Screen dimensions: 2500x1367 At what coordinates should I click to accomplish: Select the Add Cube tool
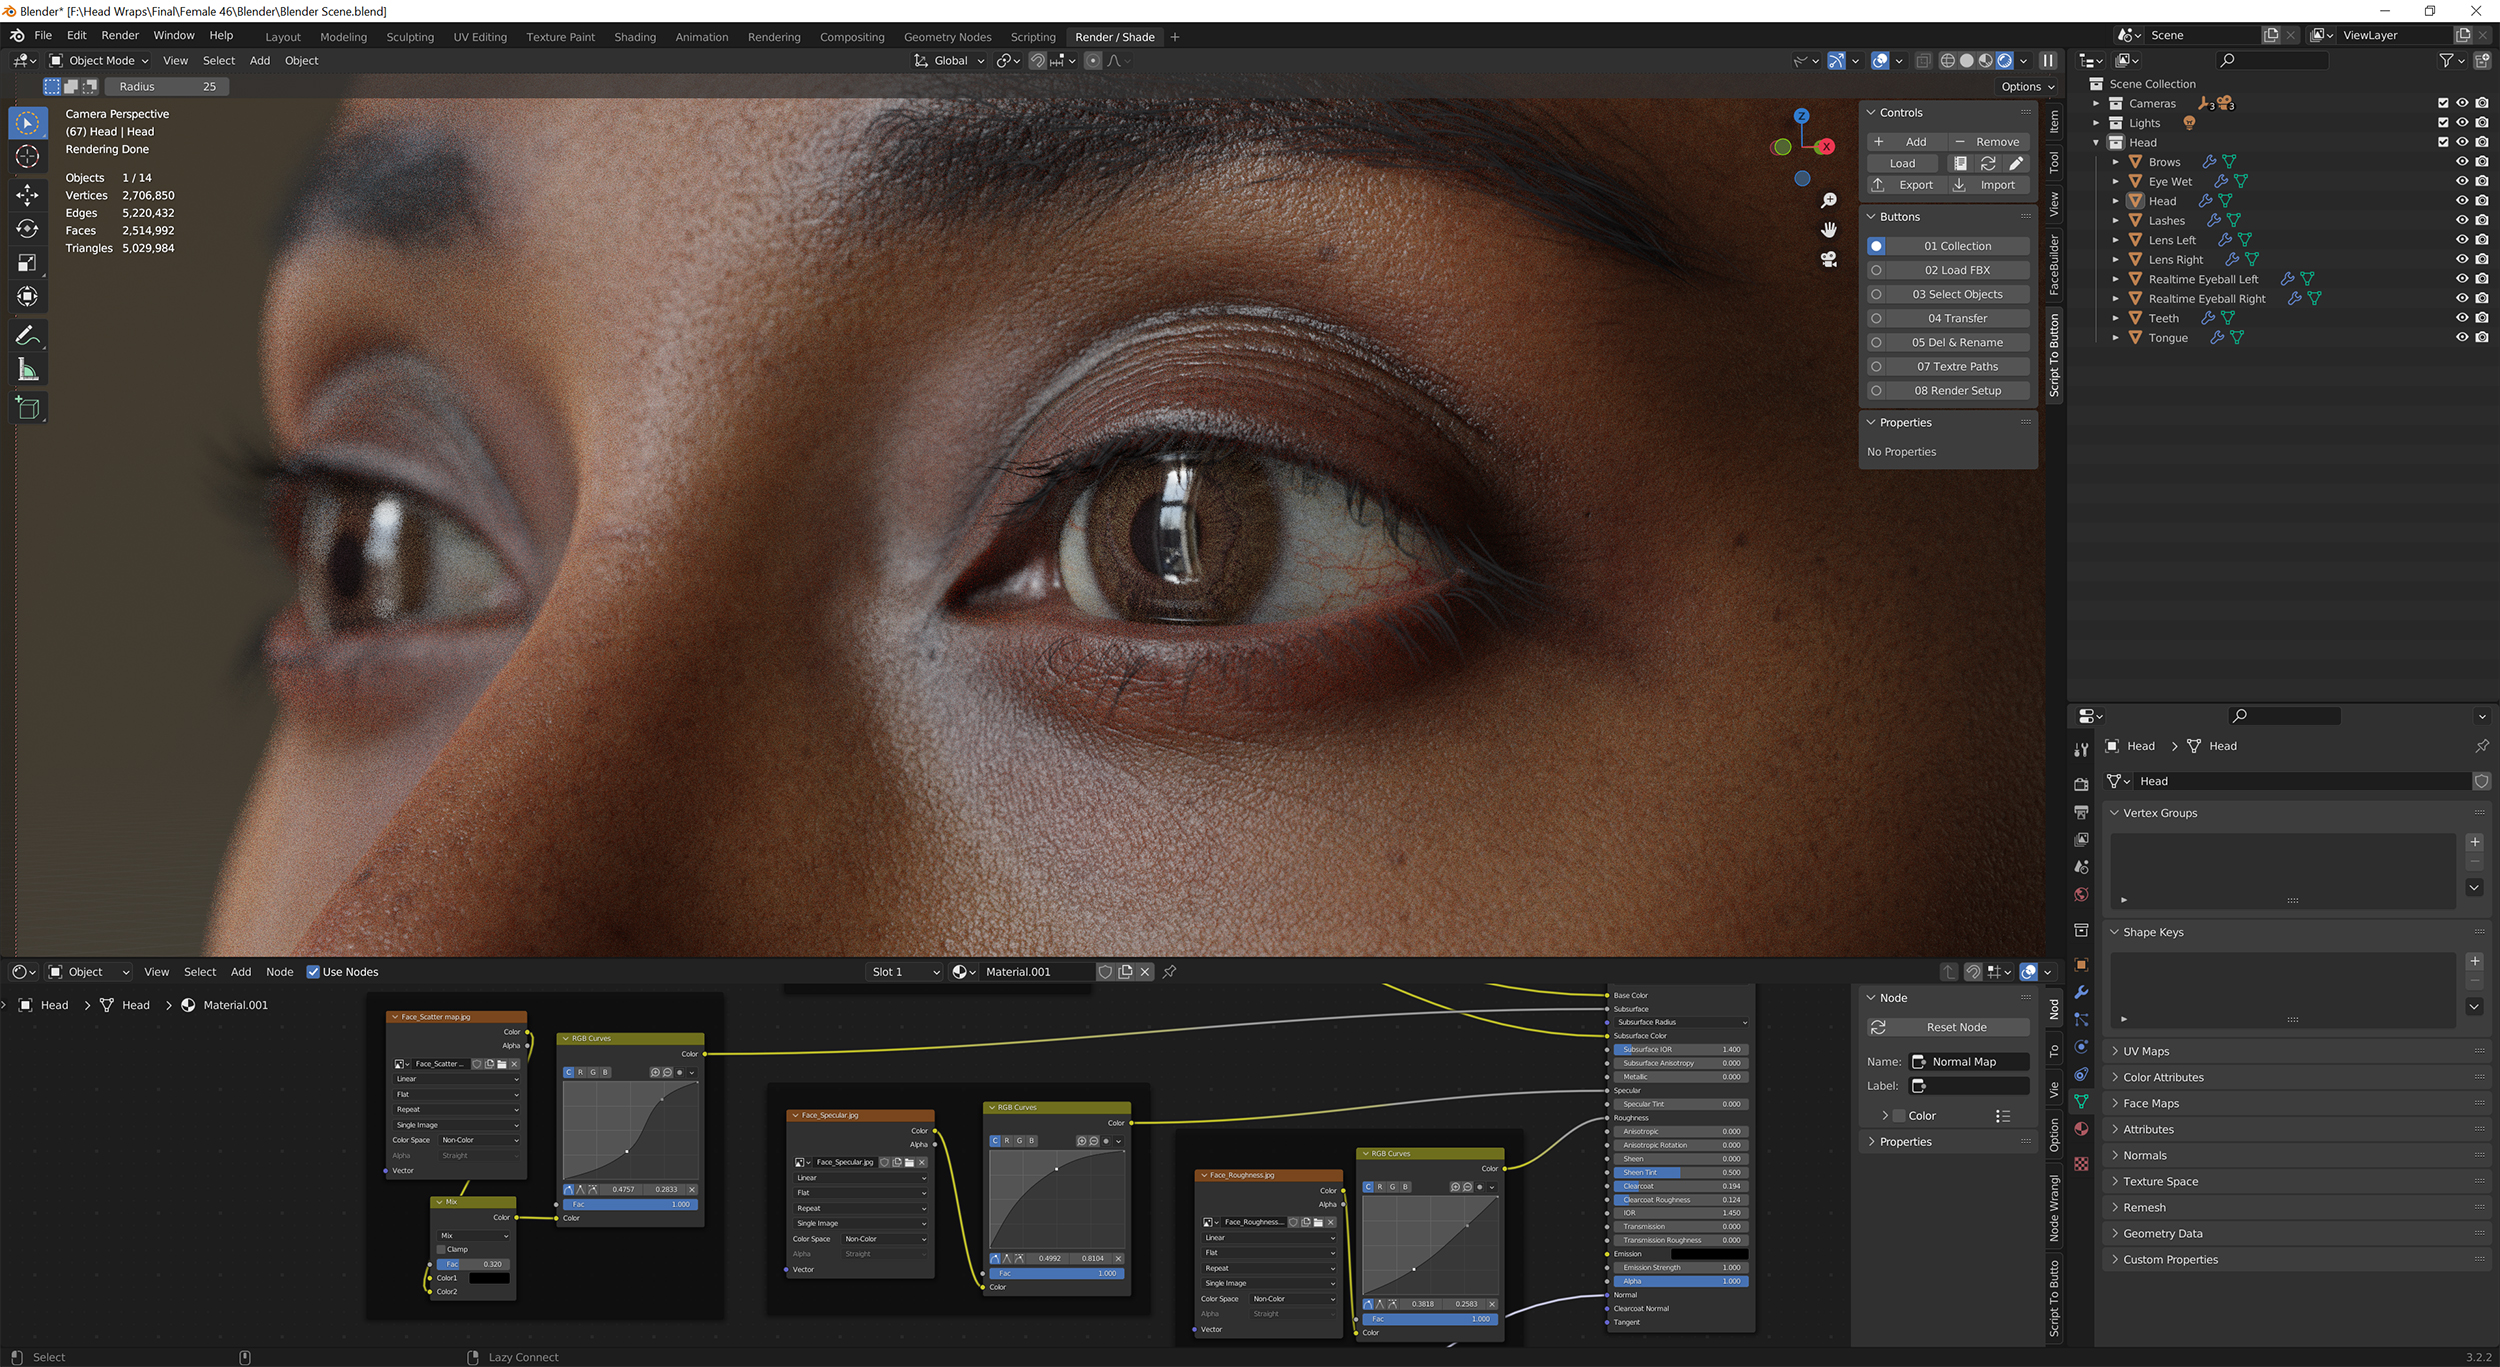point(27,407)
